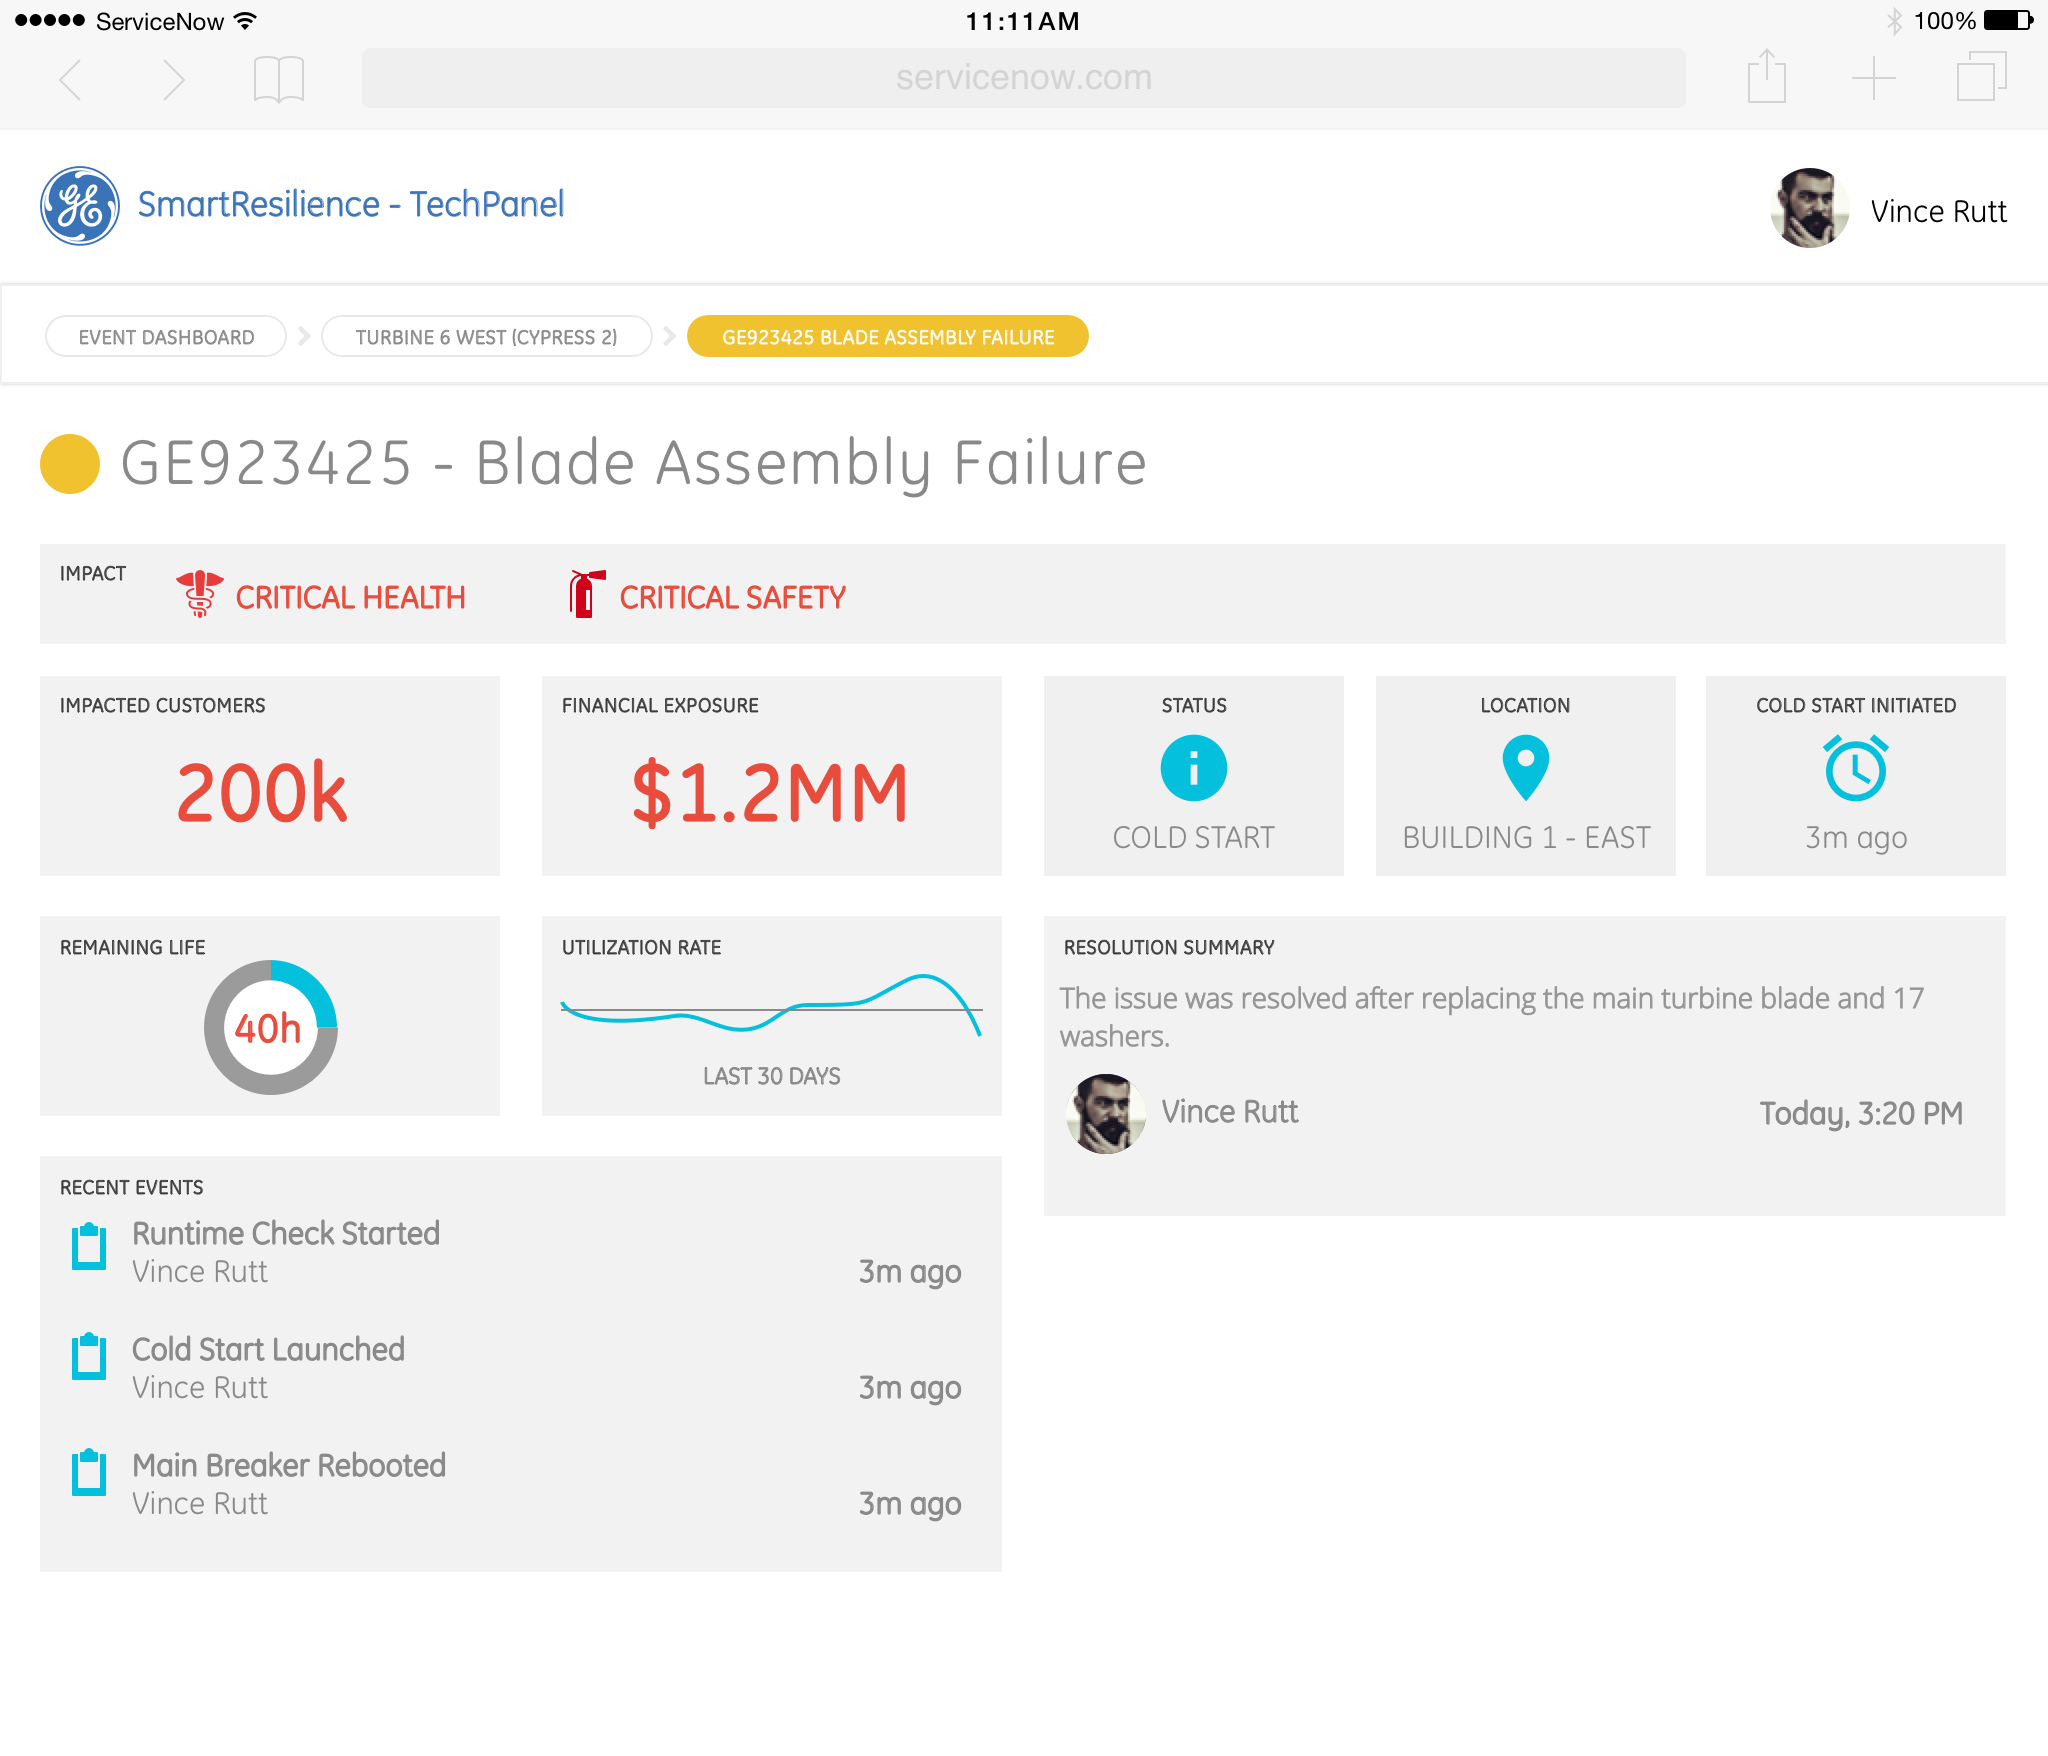
Task: Select the GE923425 Blade Assembly Failure breadcrumb
Action: 887,337
